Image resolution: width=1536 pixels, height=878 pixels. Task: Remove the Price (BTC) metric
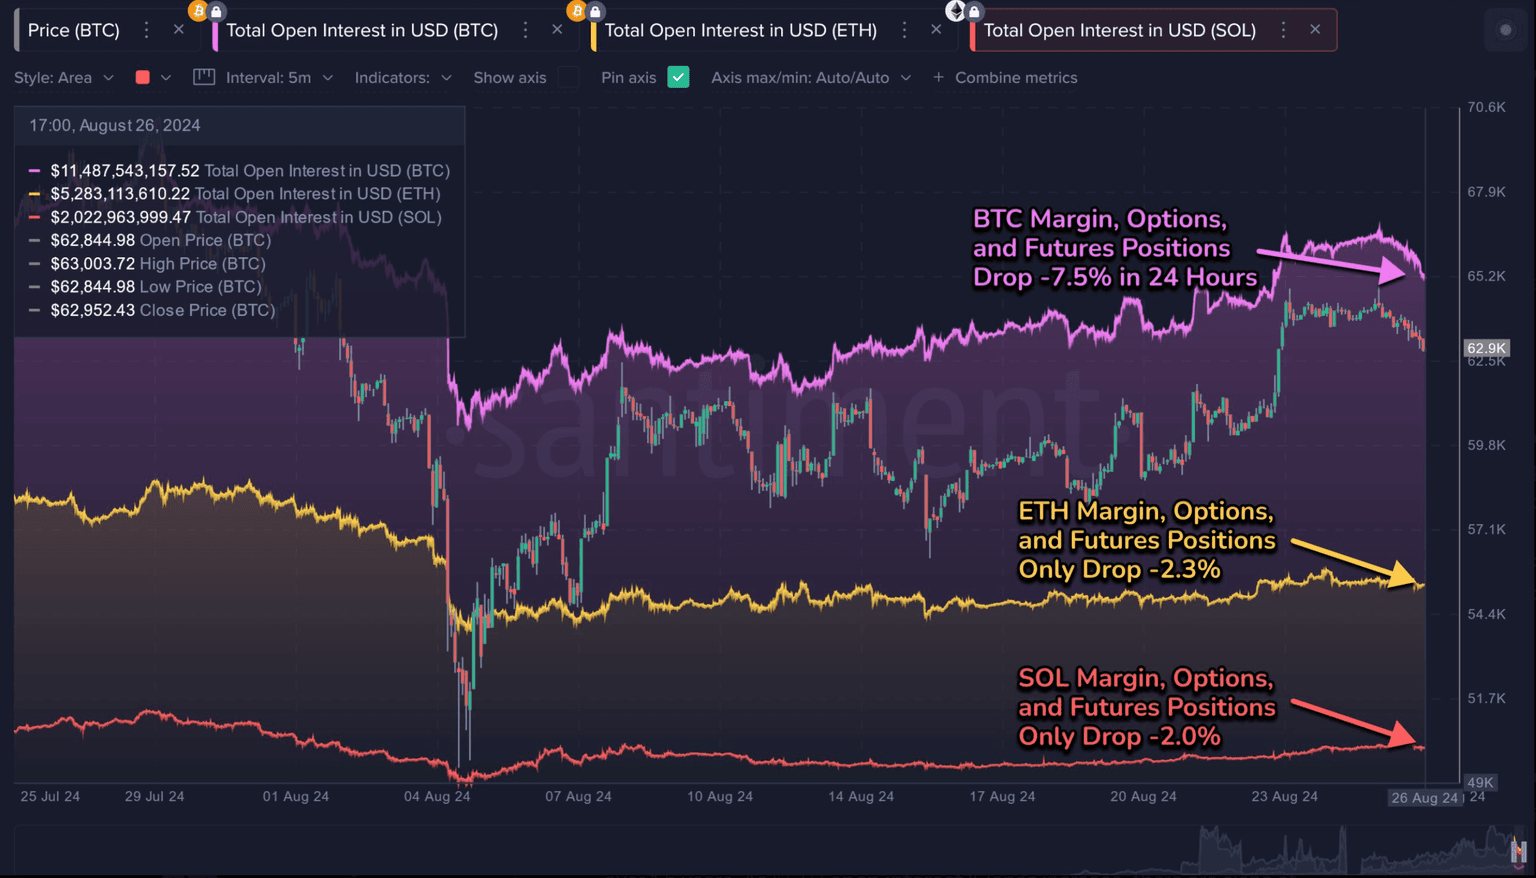(179, 30)
